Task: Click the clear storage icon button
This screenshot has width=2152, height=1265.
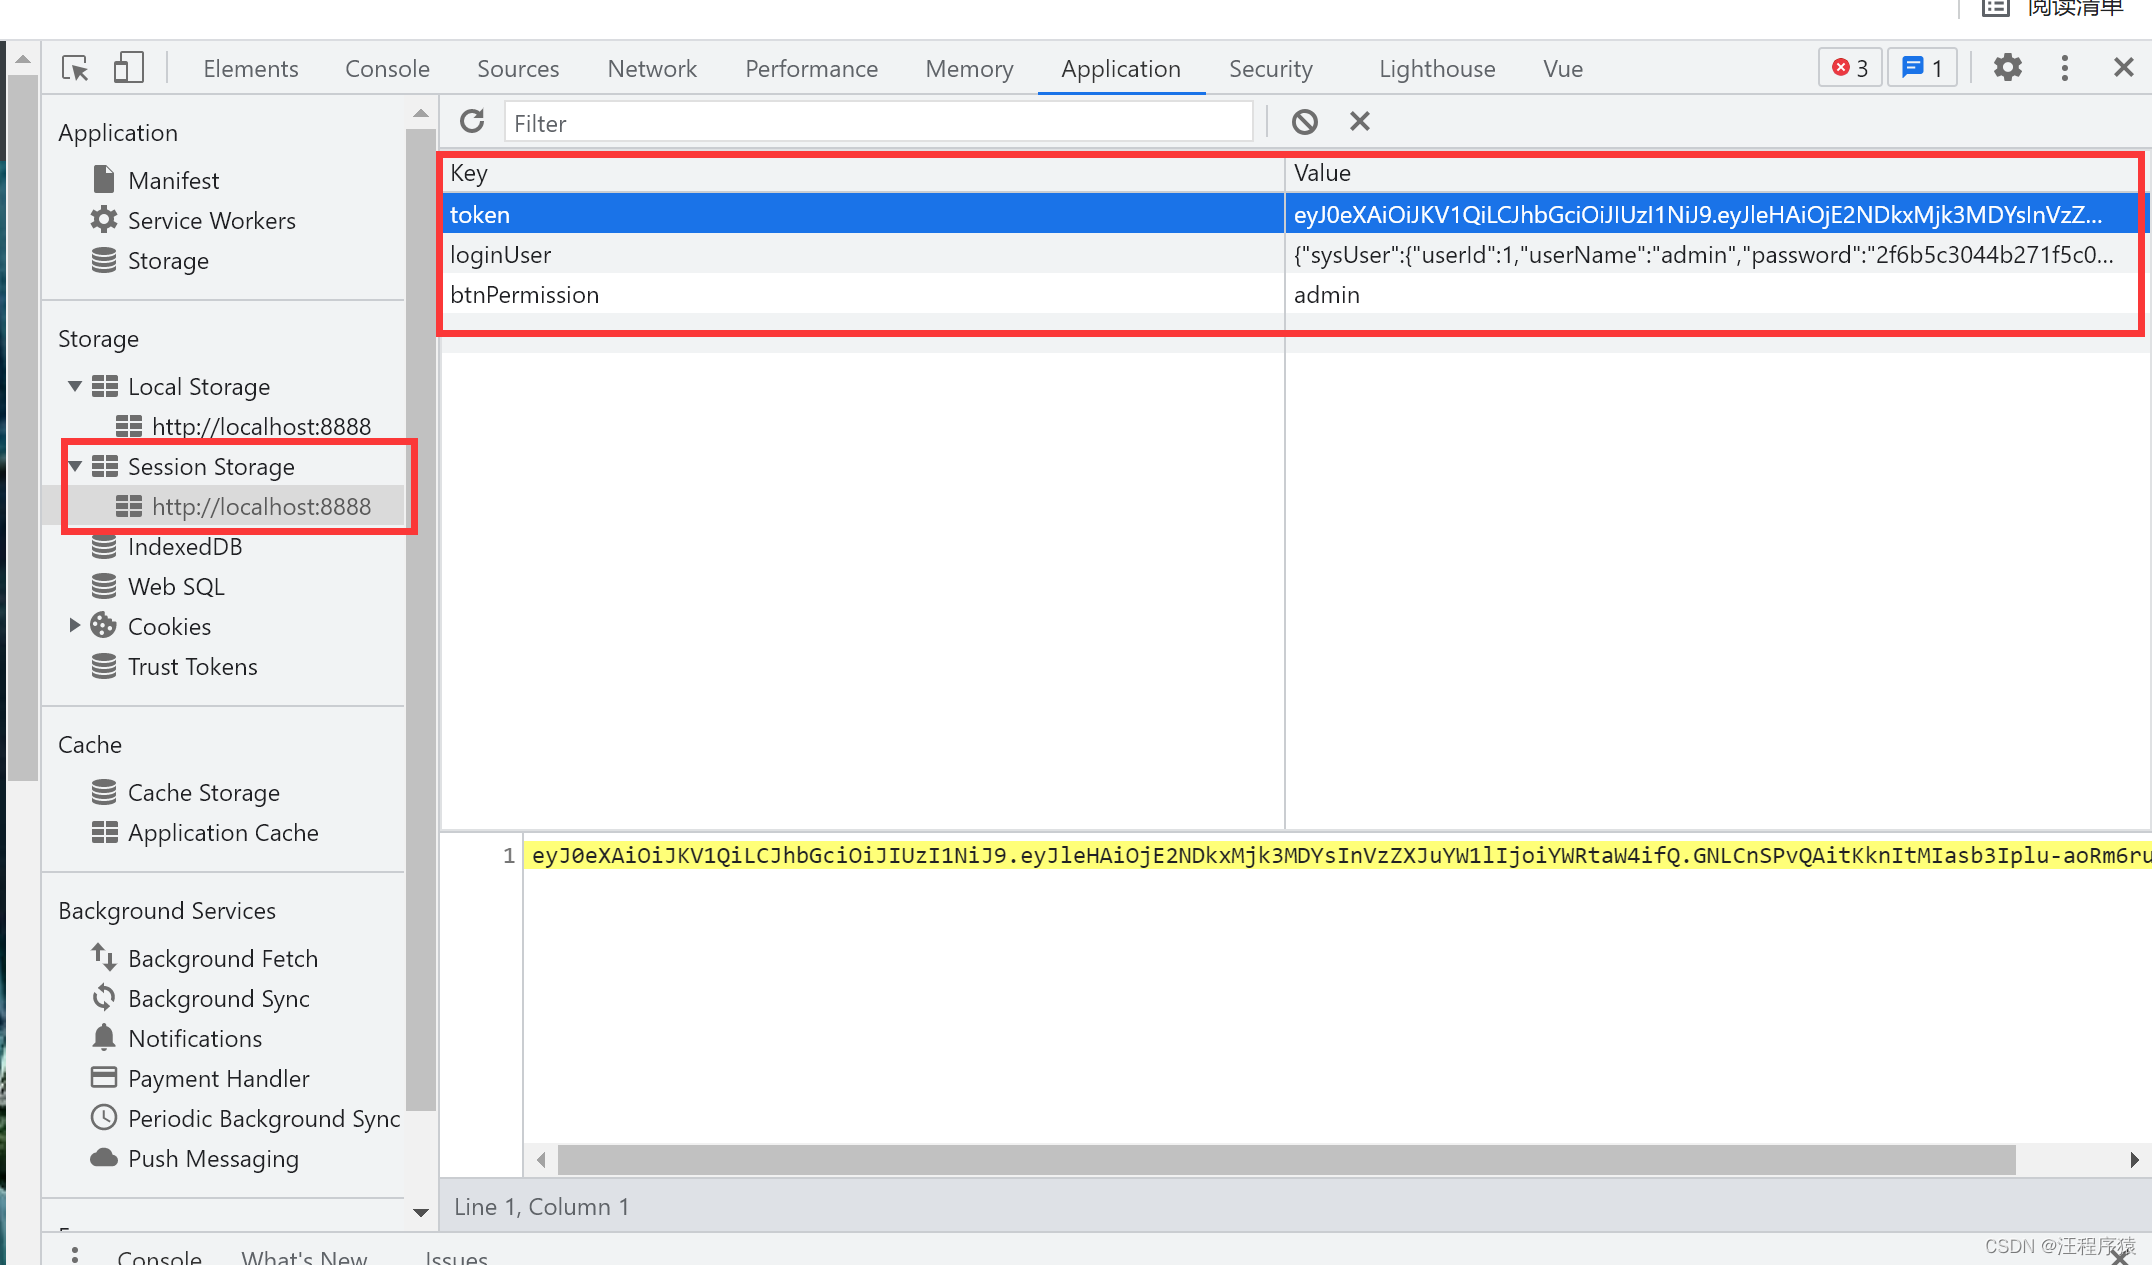Action: click(1306, 122)
